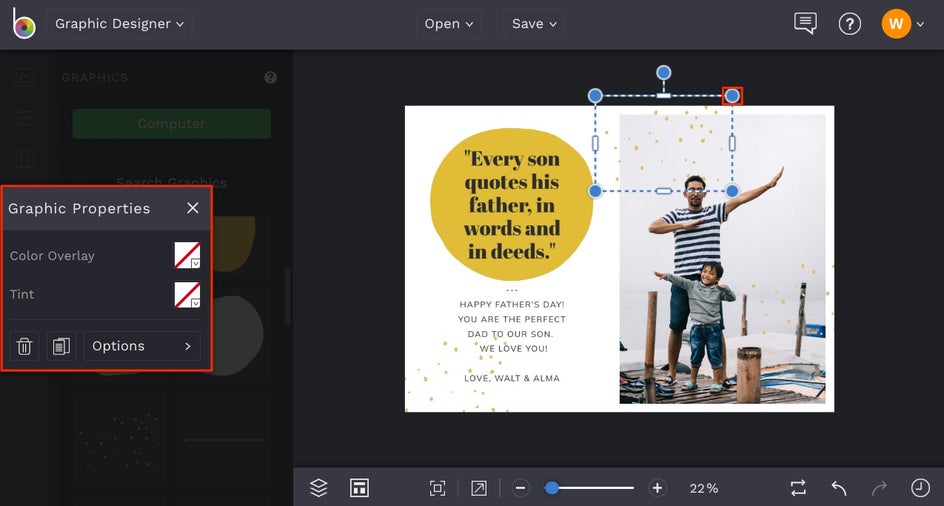Click the zoom in plus button
944x506 pixels.
[x=657, y=488]
